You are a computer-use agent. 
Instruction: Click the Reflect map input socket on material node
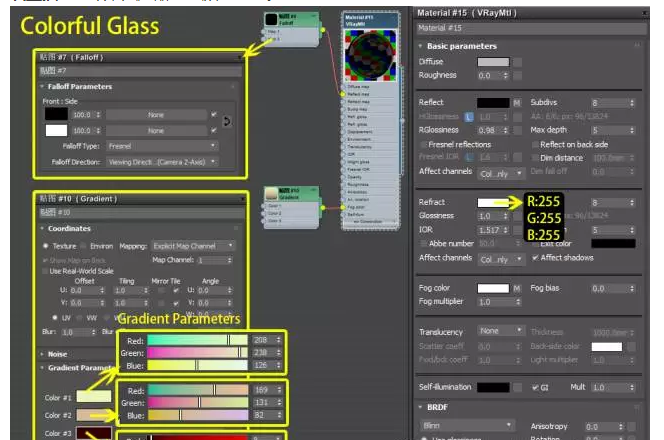click(x=344, y=95)
